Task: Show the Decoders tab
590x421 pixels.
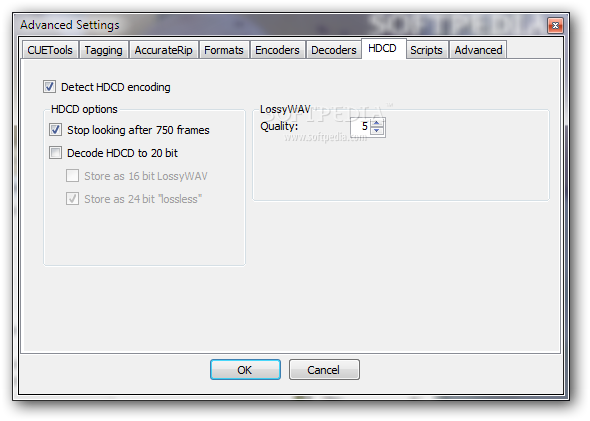Action: click(334, 50)
